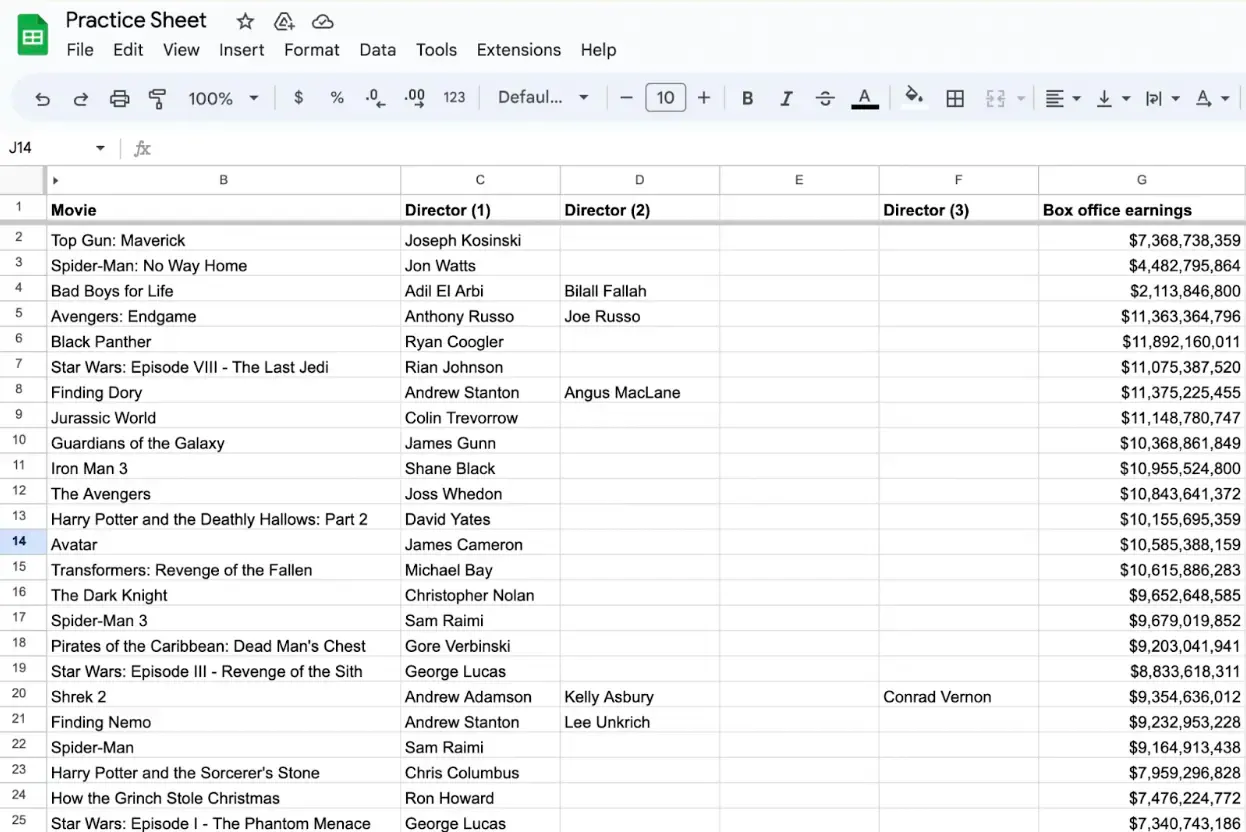
Task: Format as percent
Action: pyautogui.click(x=337, y=98)
